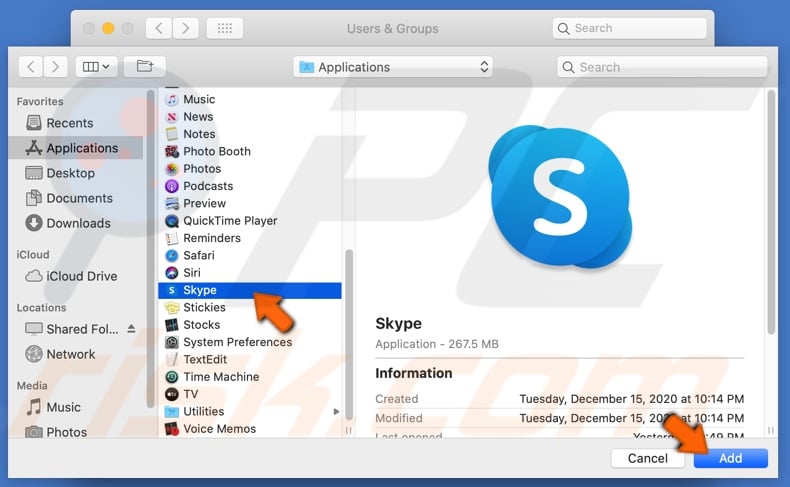The width and height of the screenshot is (790, 487).
Task: Go forward in the file dialog
Action: pos(55,66)
